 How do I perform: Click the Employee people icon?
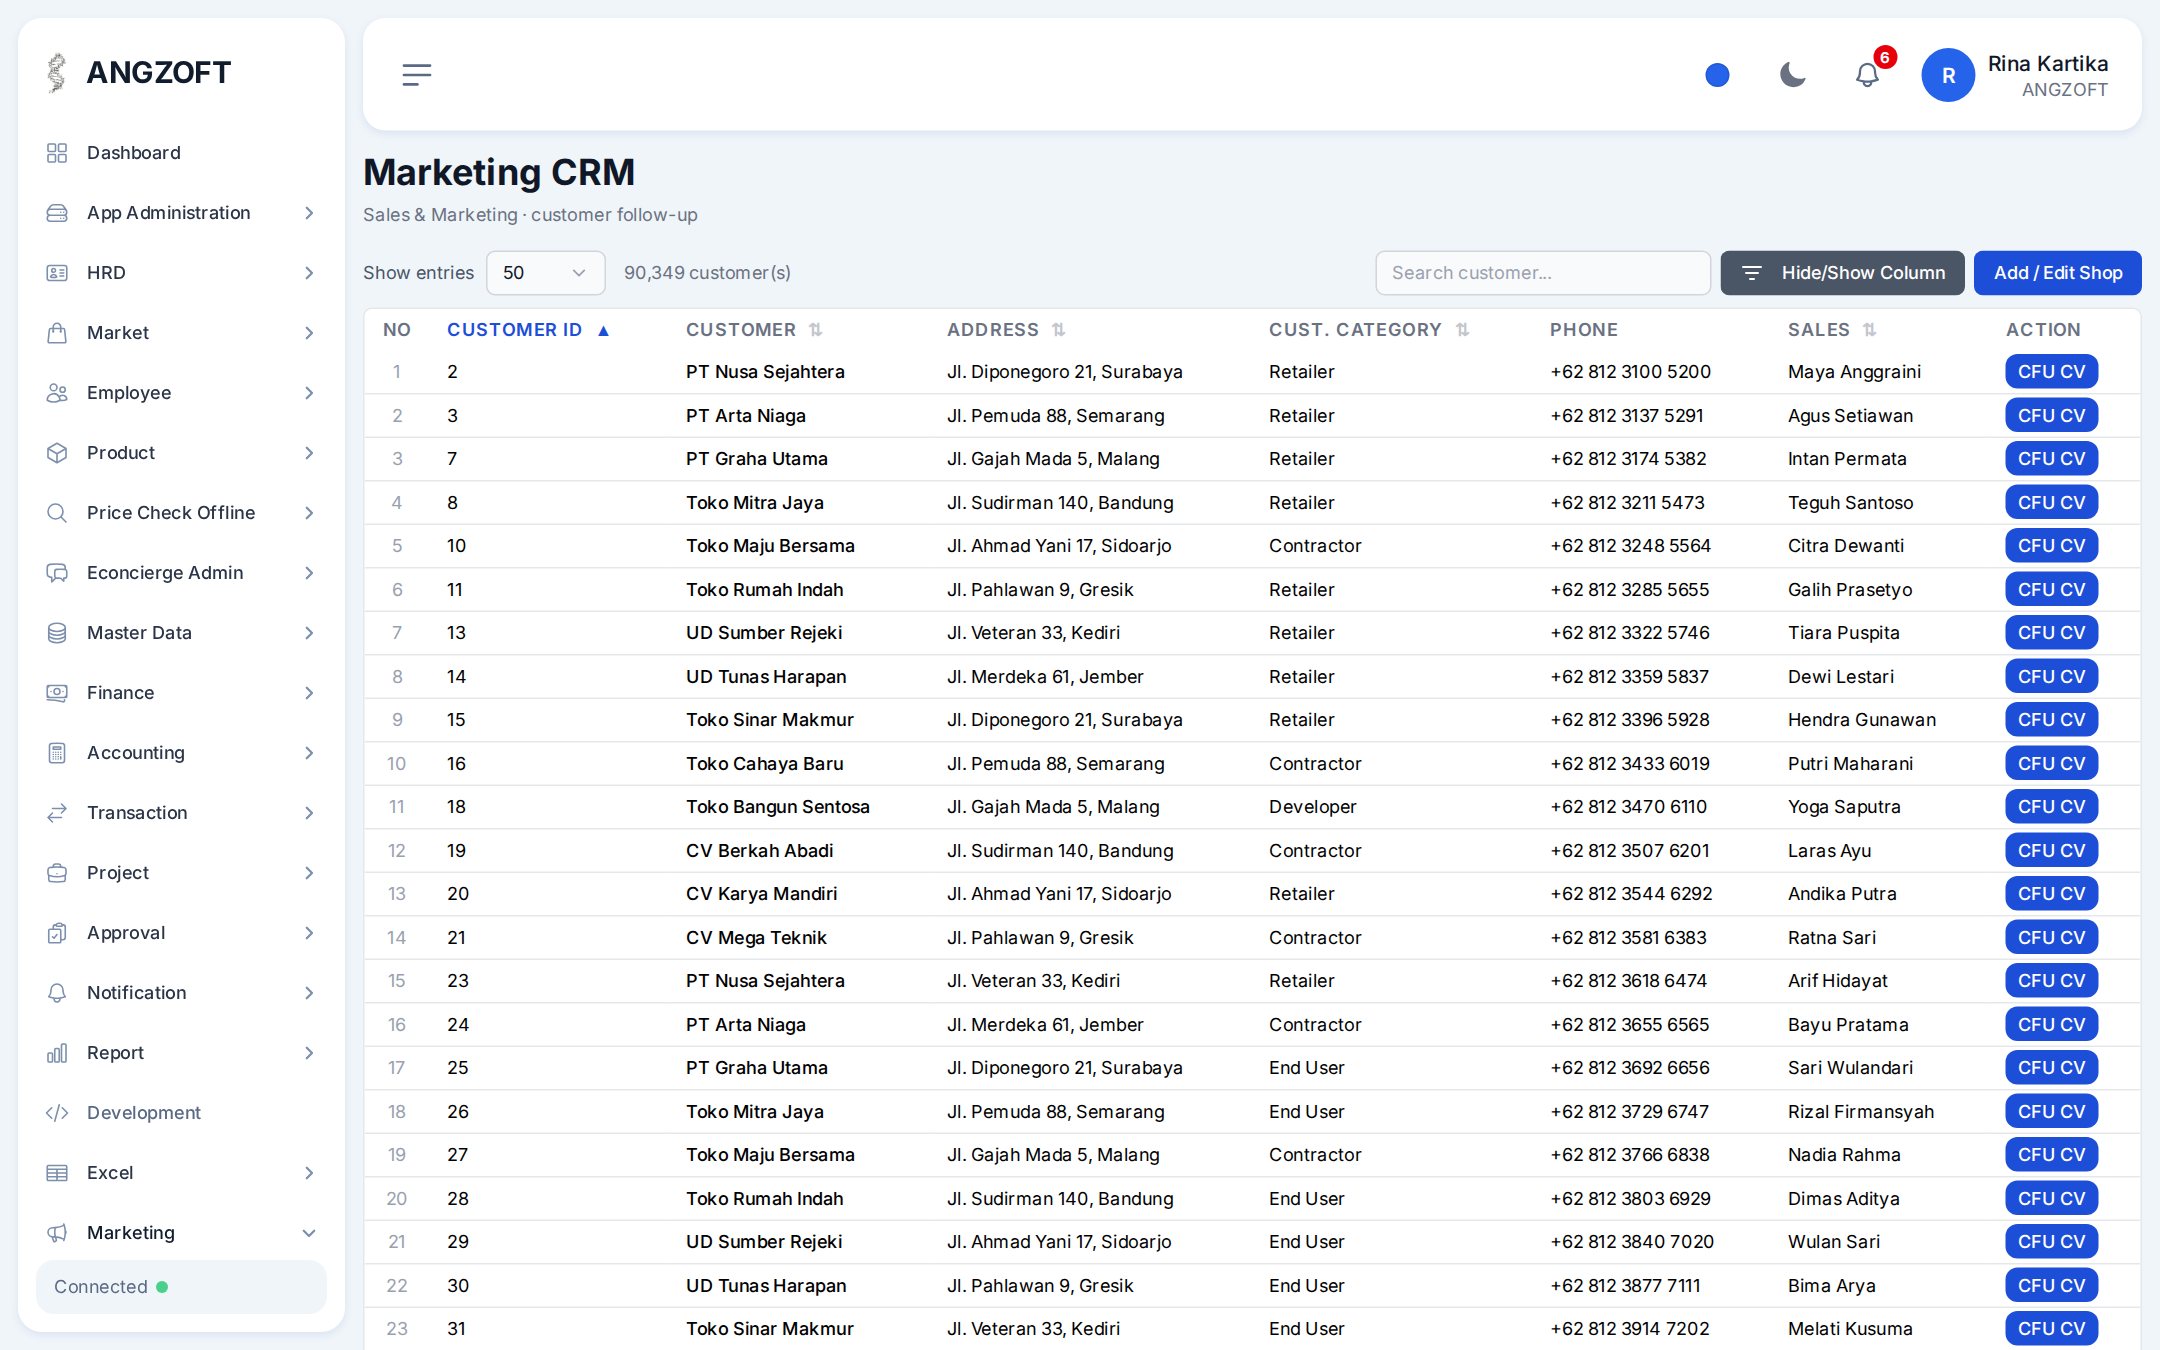(x=57, y=393)
